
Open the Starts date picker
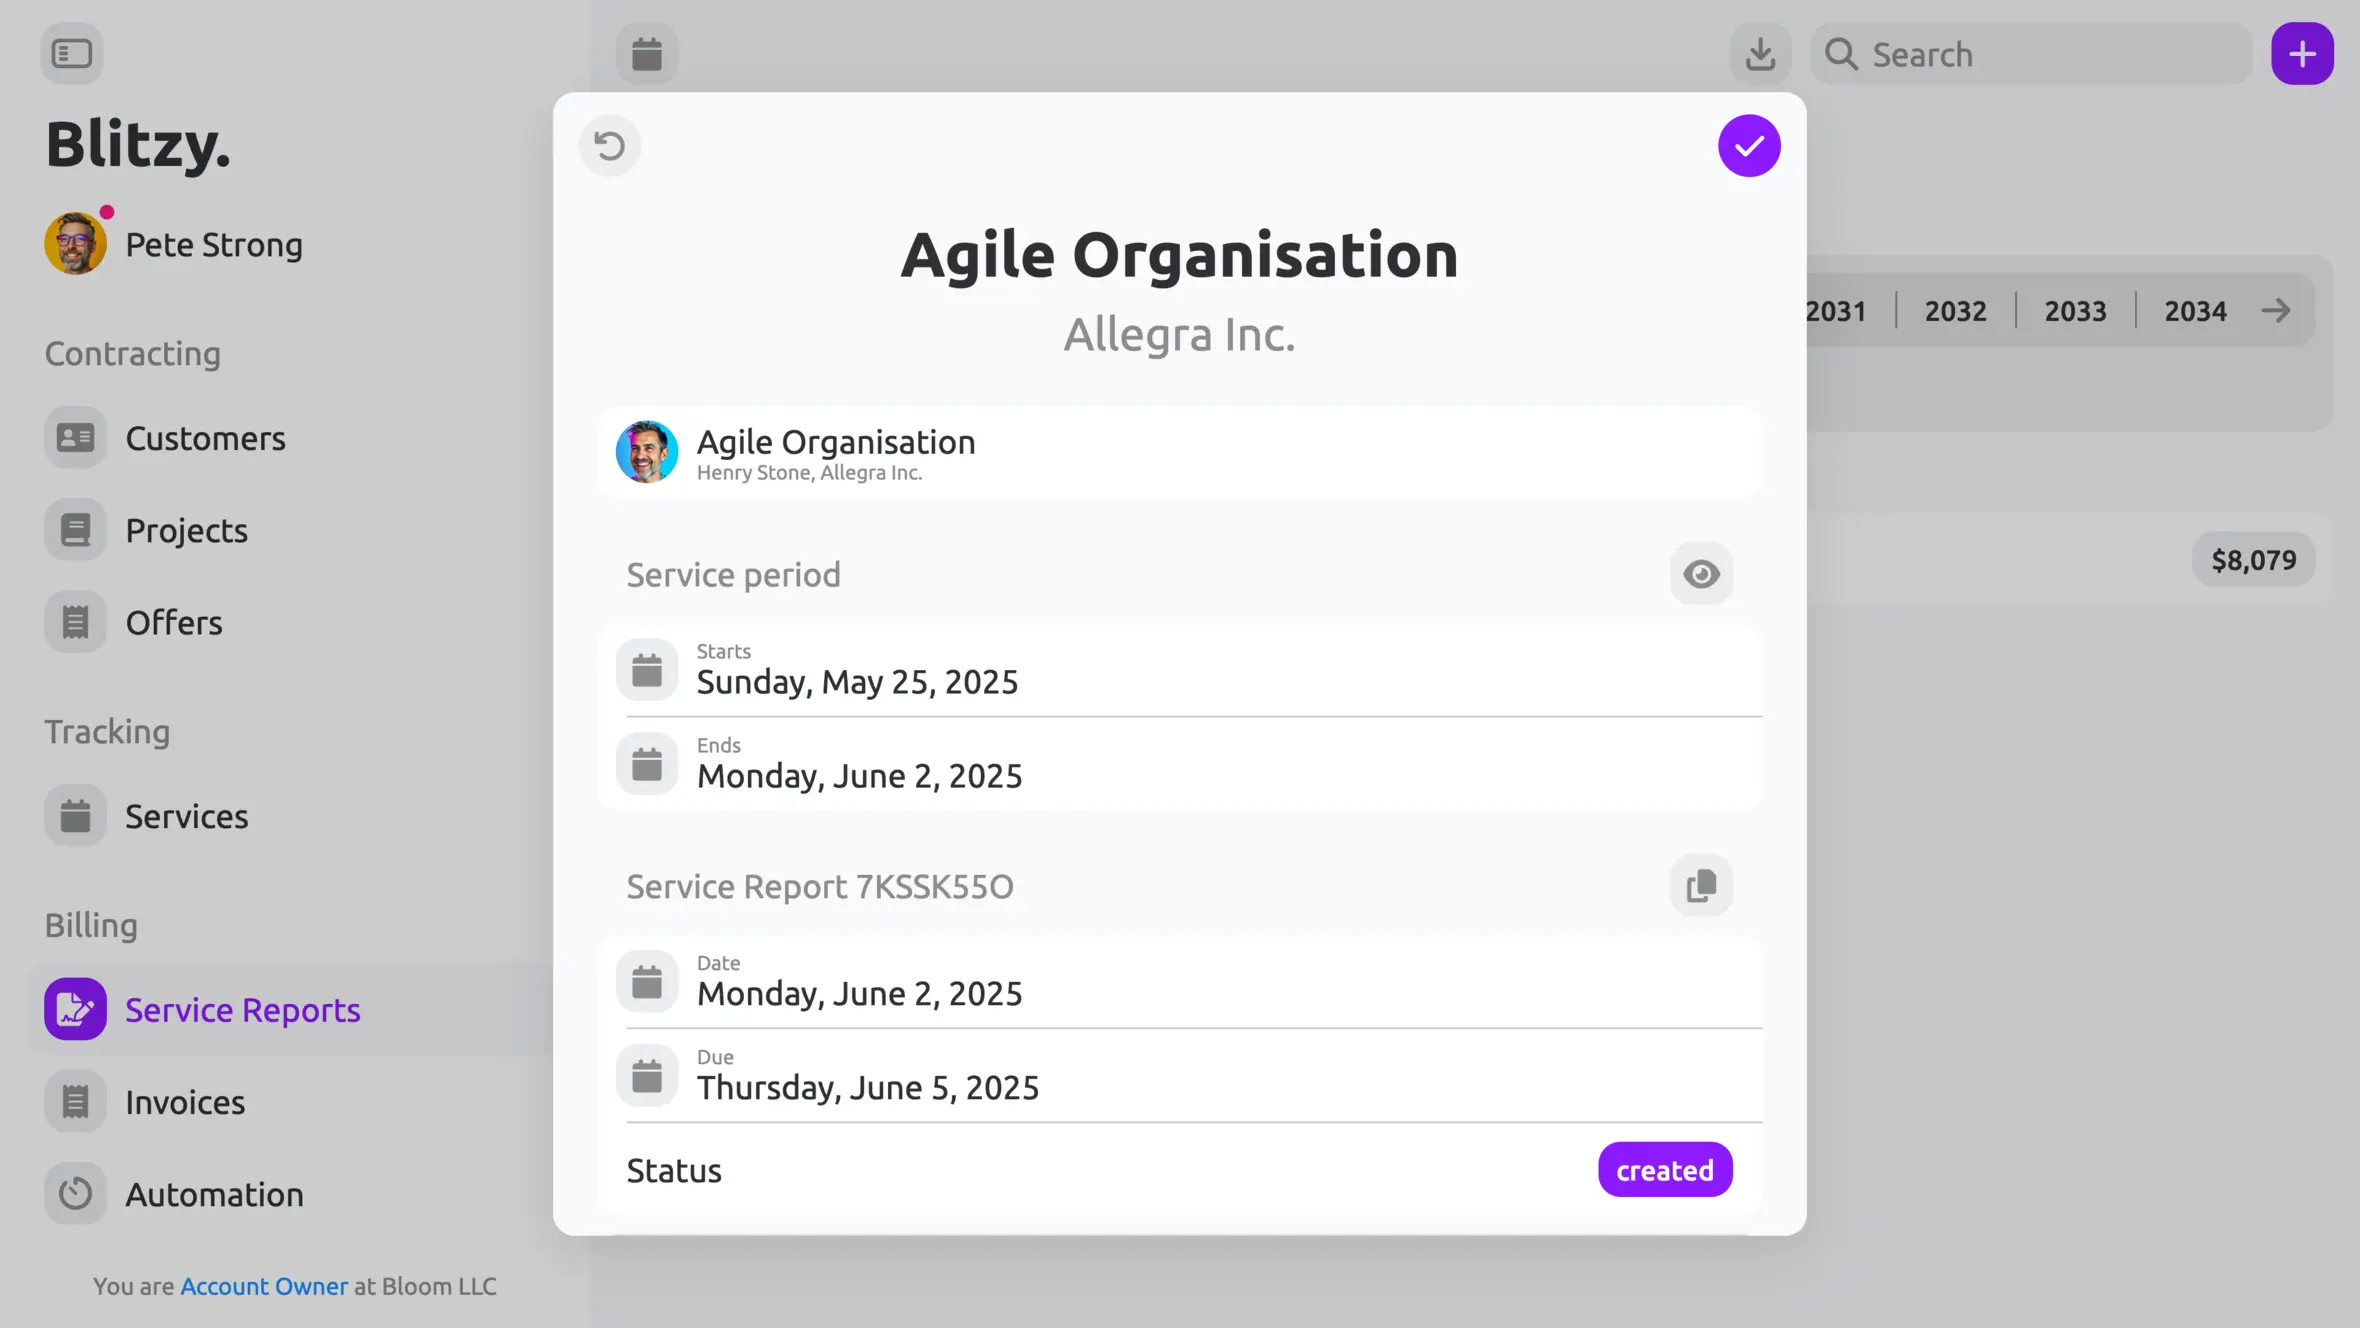click(1180, 670)
